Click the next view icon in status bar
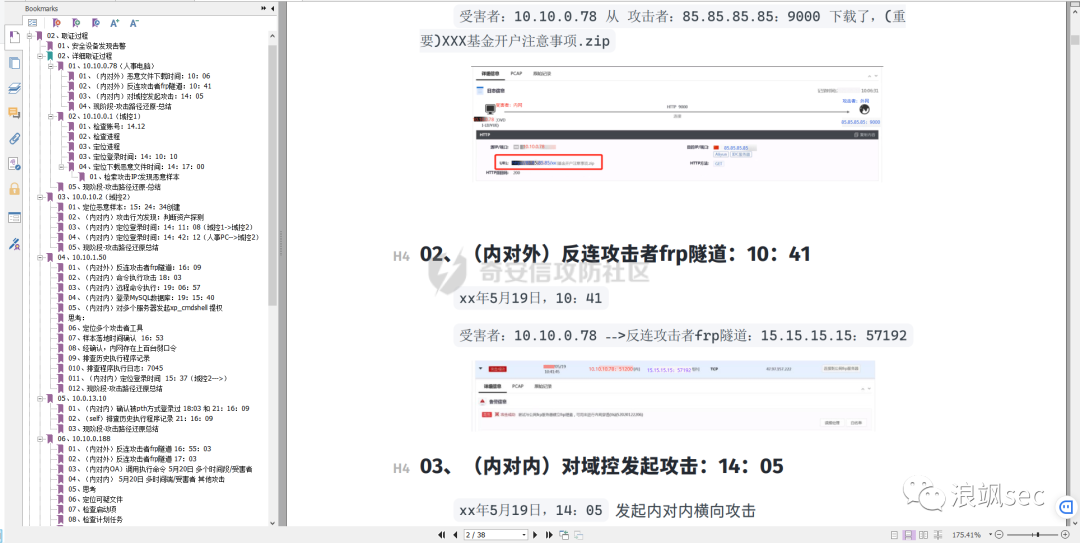This screenshot has height=543, width=1080. click(x=579, y=535)
